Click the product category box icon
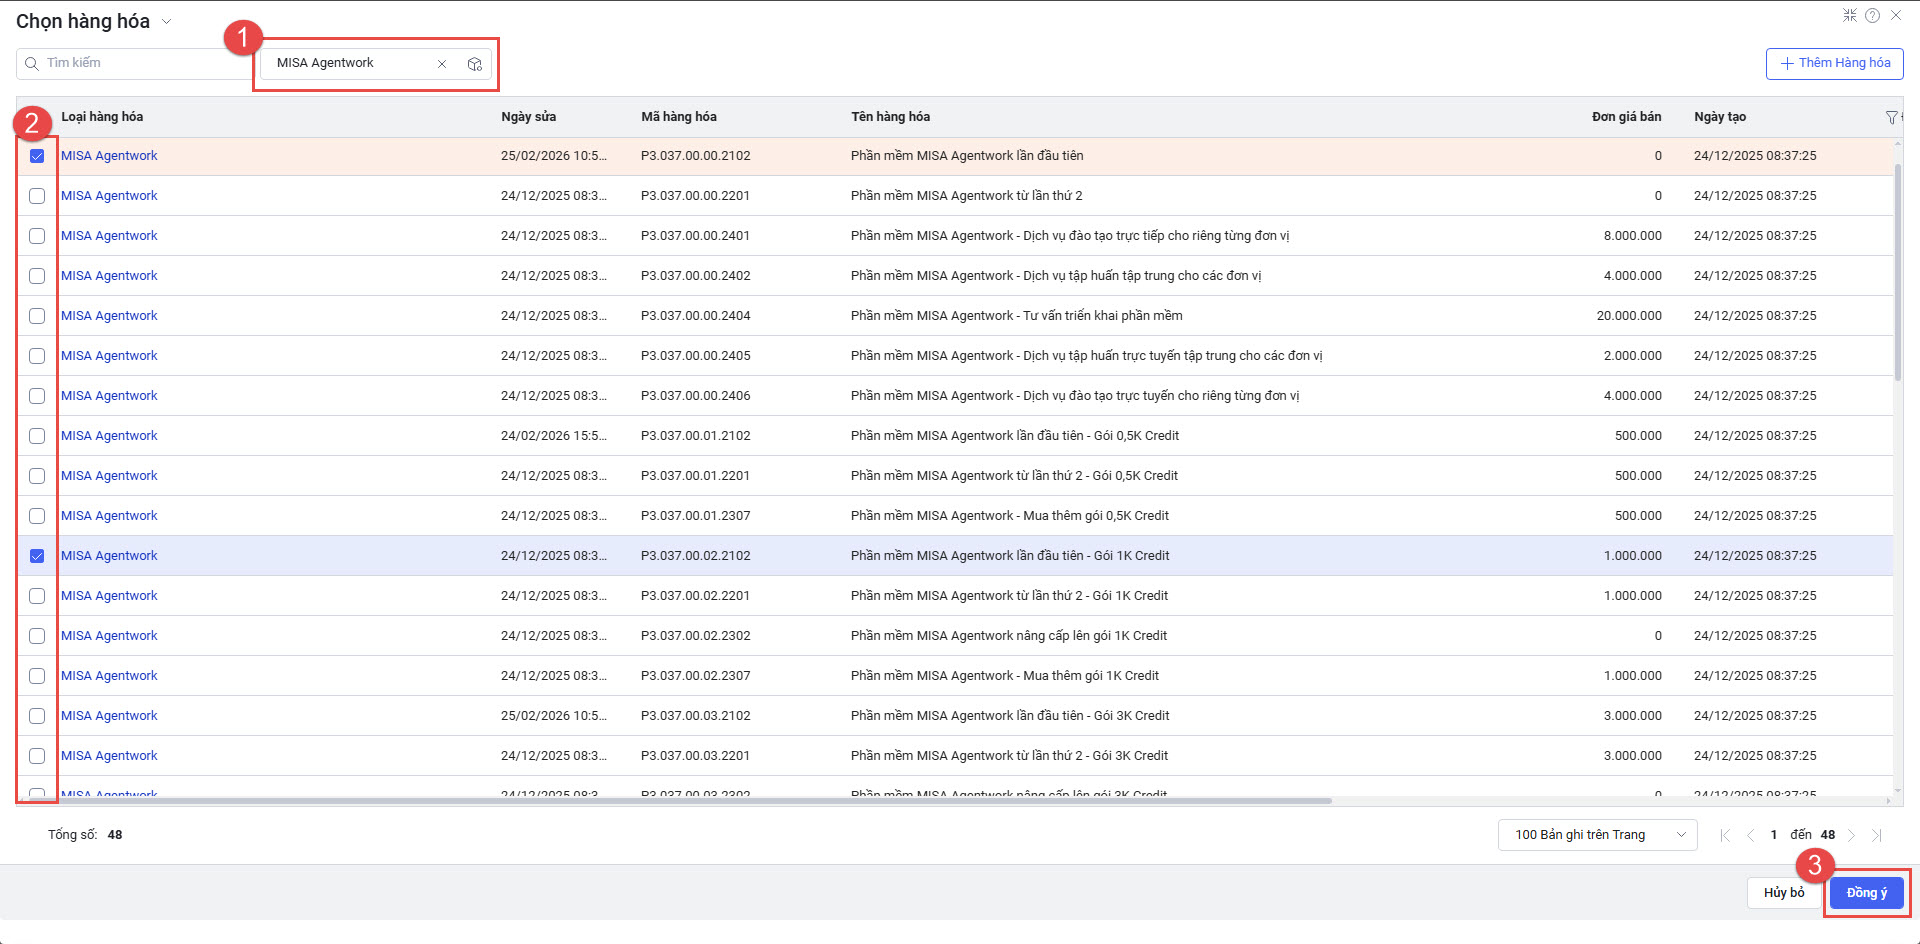 point(475,64)
